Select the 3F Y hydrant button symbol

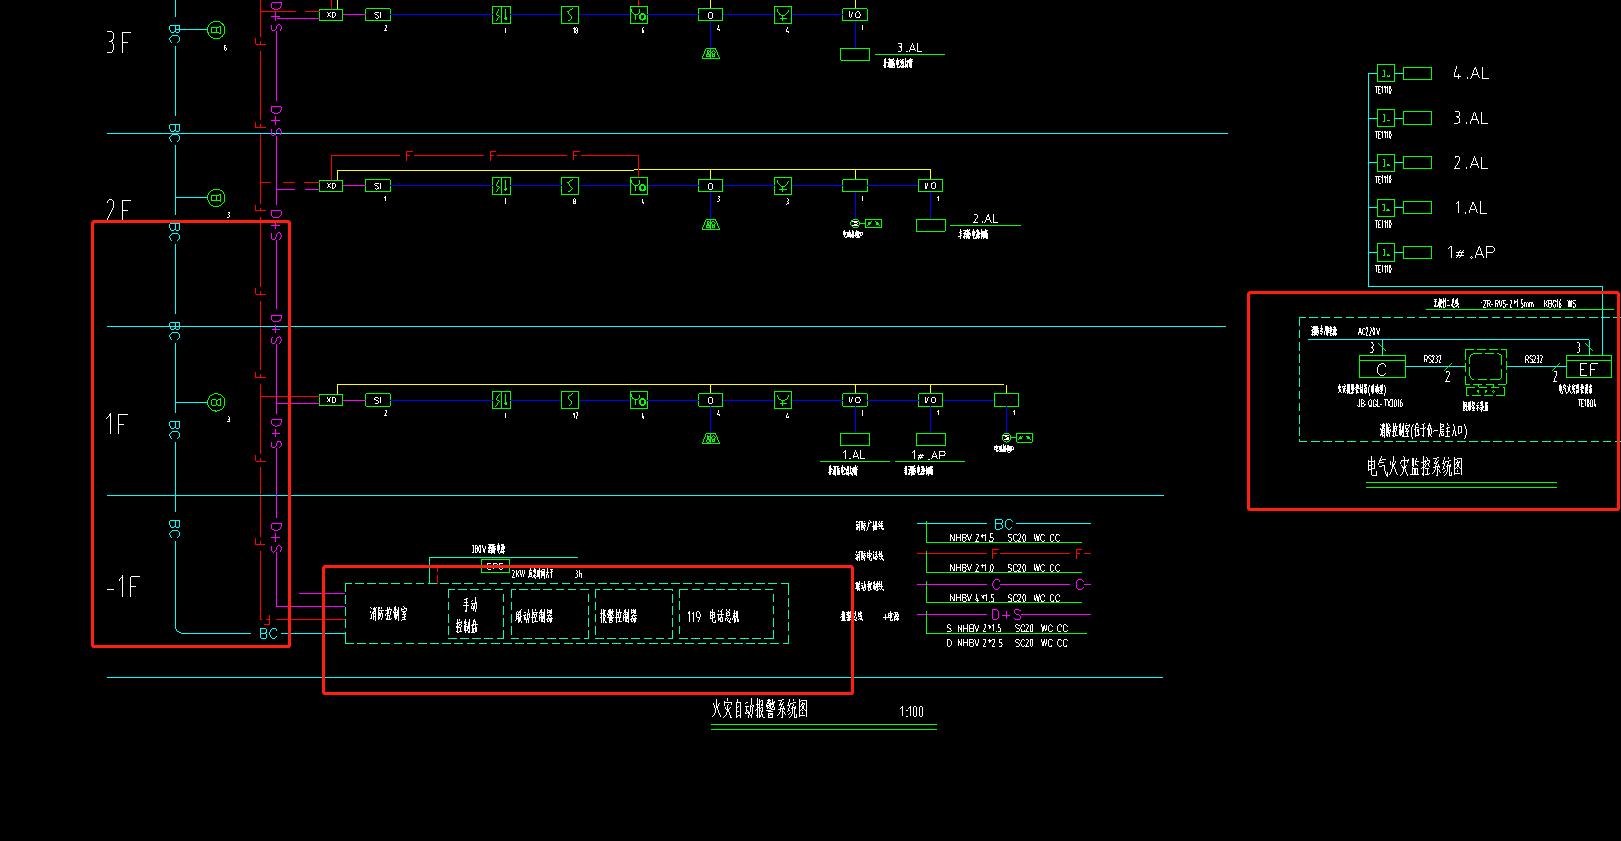(783, 15)
